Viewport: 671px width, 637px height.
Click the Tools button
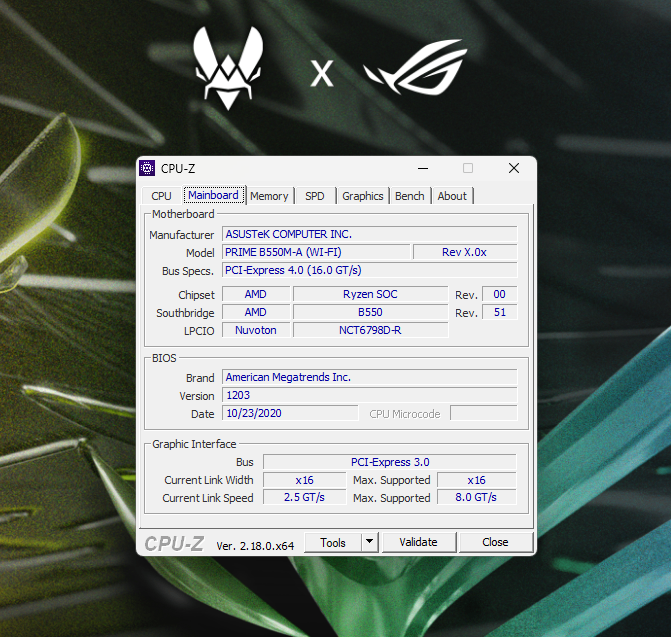pyautogui.click(x=333, y=542)
